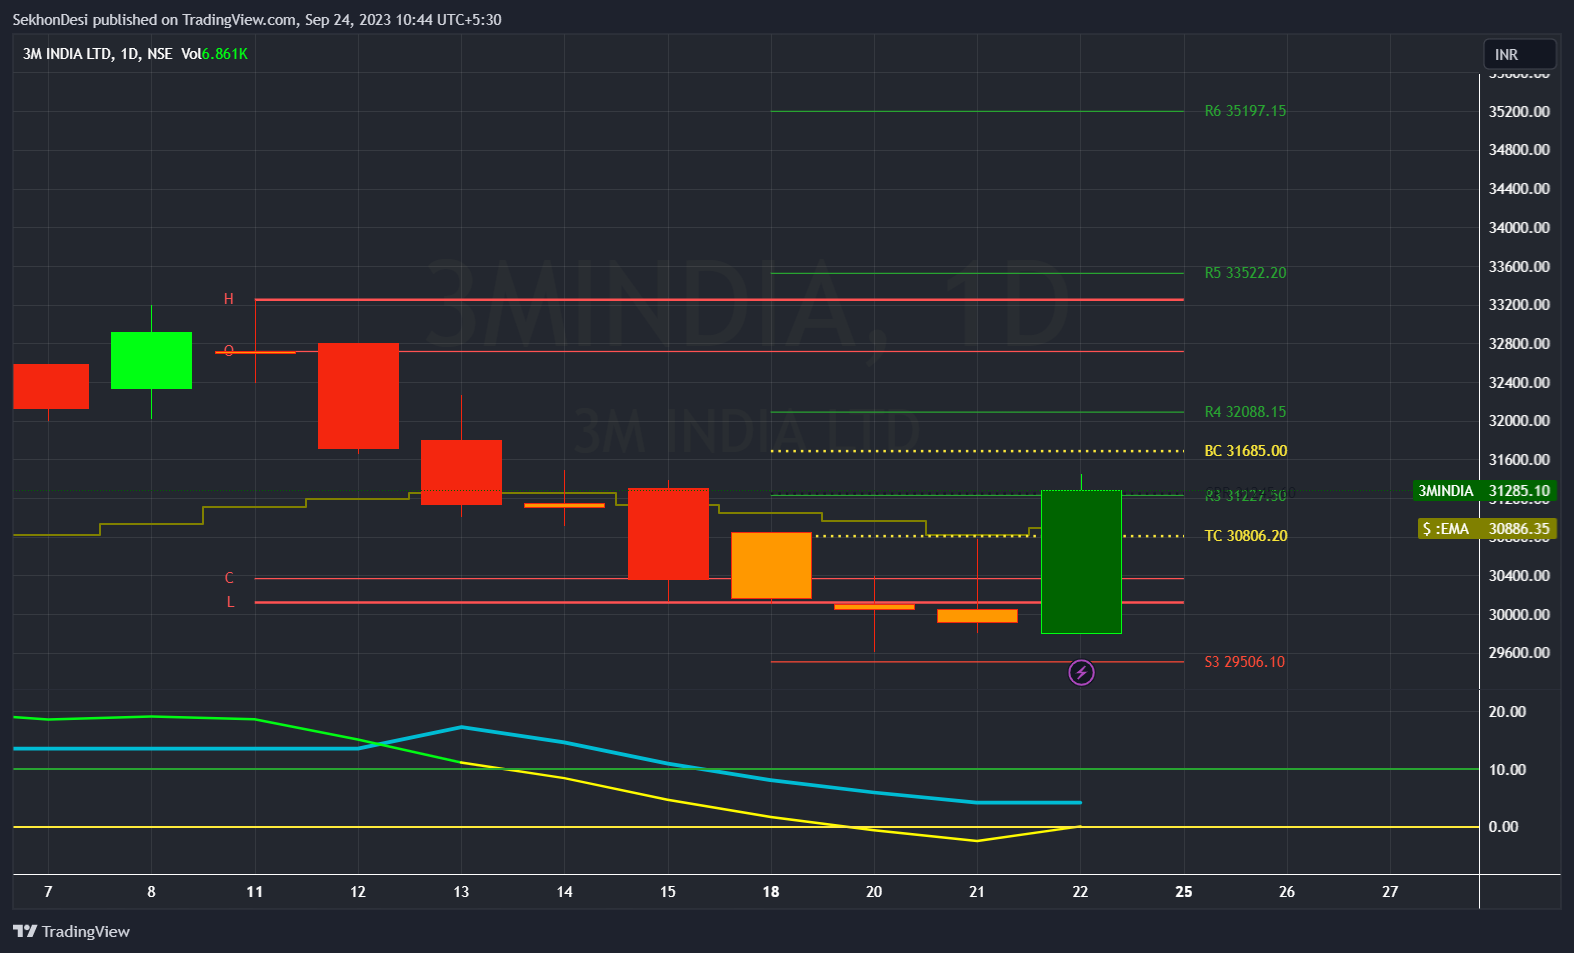The image size is (1574, 953).
Task: Click the C close level marker
Action: click(229, 578)
